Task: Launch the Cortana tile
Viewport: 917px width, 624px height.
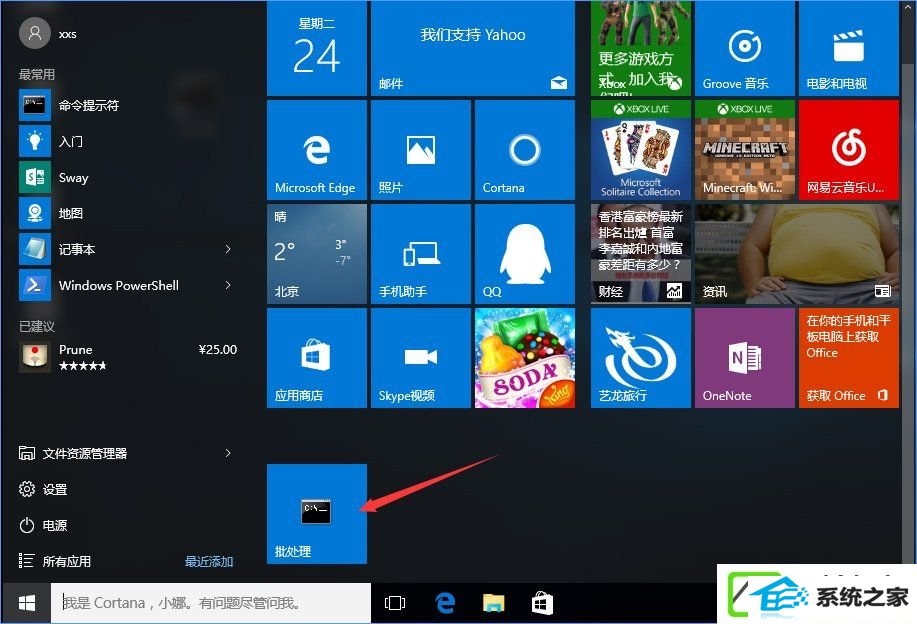Action: pyautogui.click(x=525, y=150)
